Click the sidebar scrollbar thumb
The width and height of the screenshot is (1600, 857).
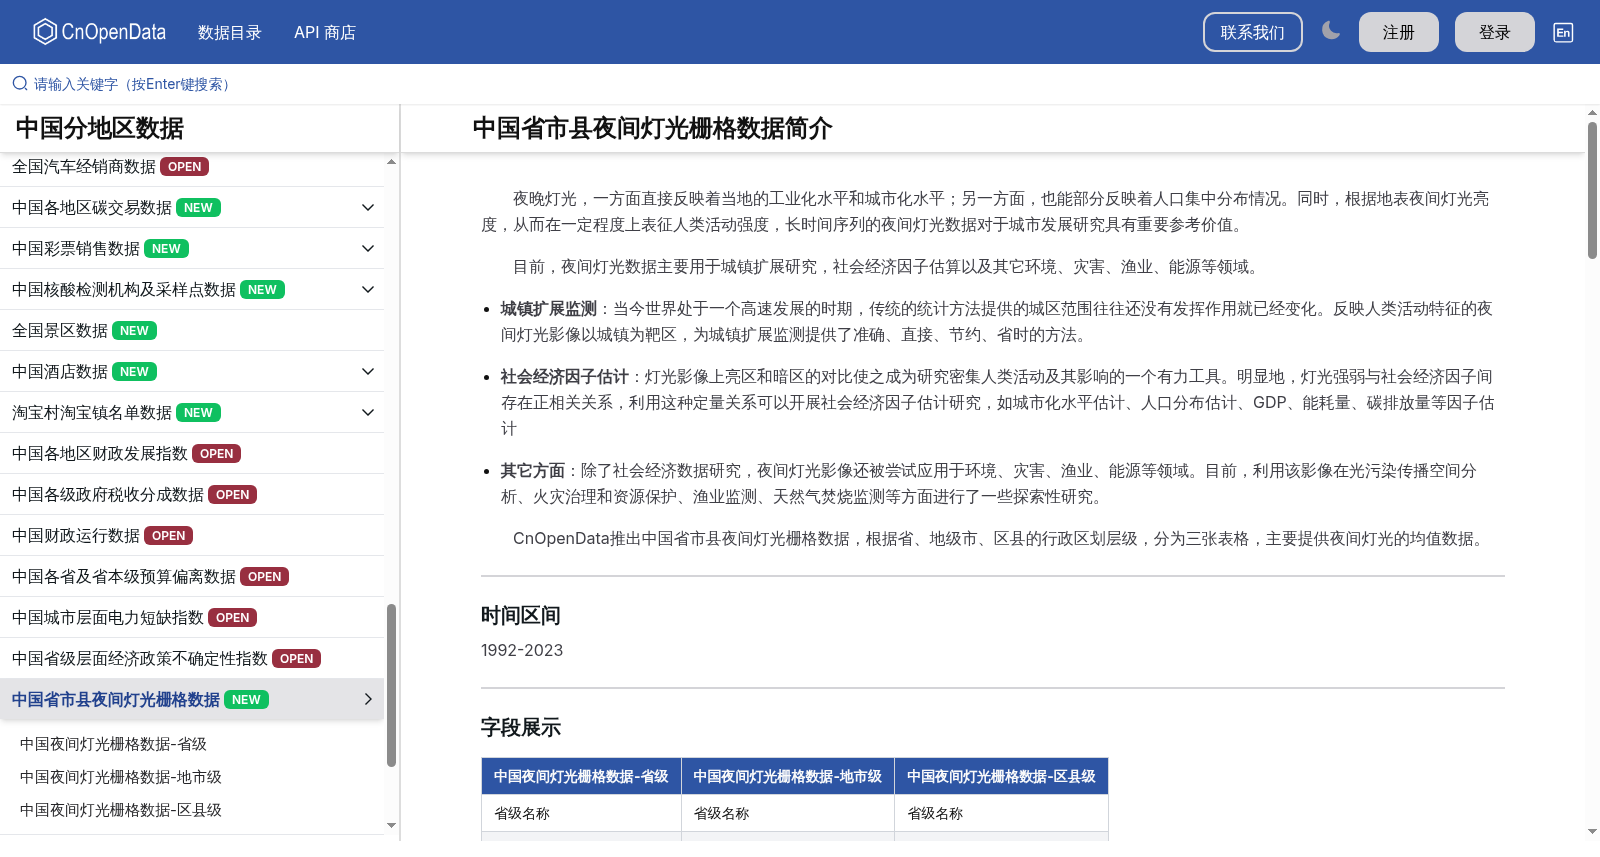tap(391, 685)
